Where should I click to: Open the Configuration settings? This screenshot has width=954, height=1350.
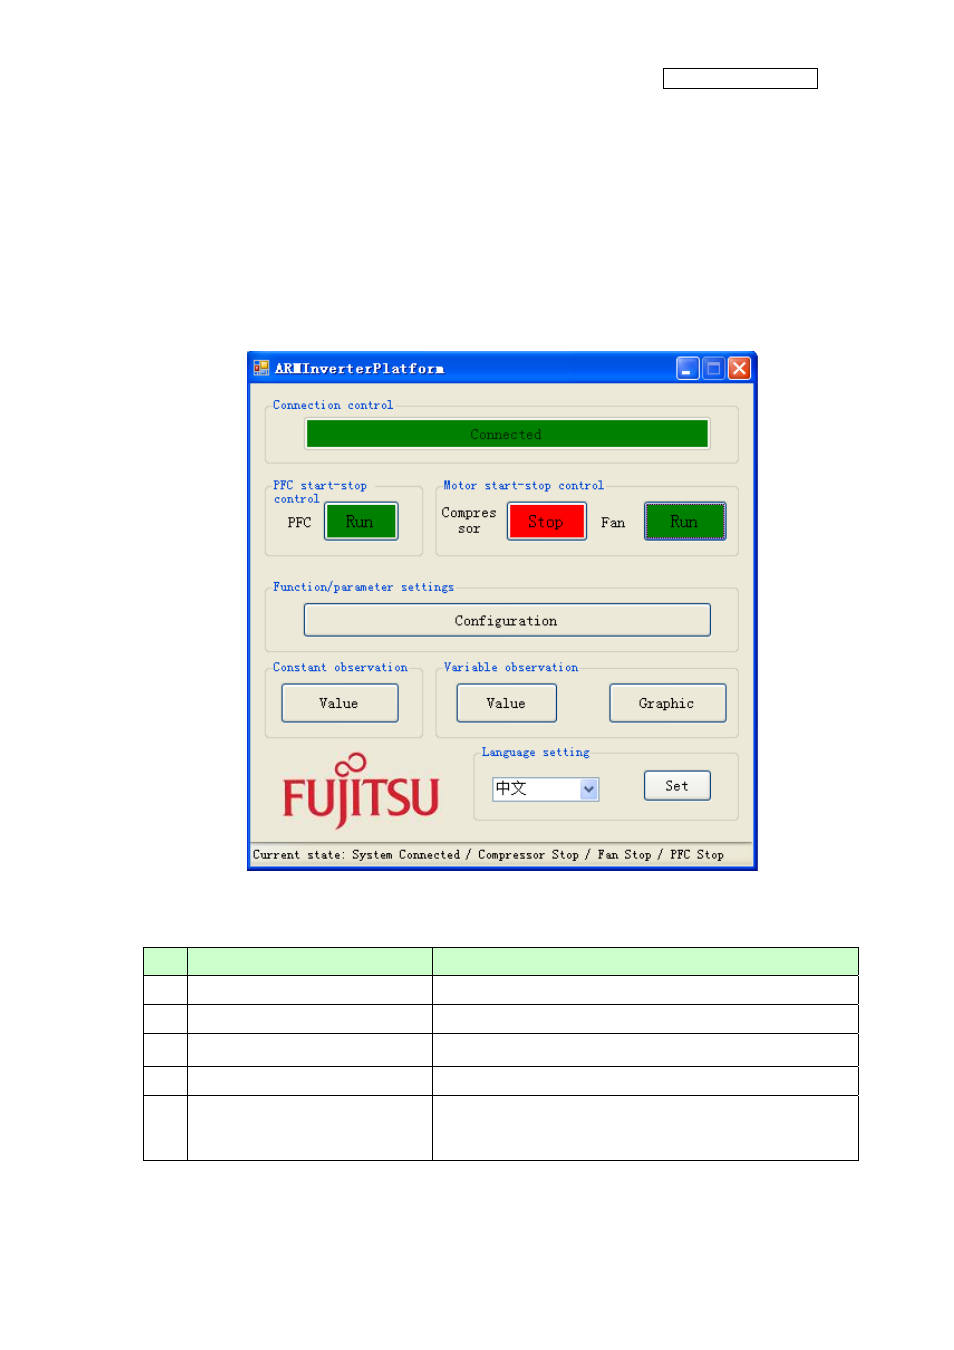point(507,620)
